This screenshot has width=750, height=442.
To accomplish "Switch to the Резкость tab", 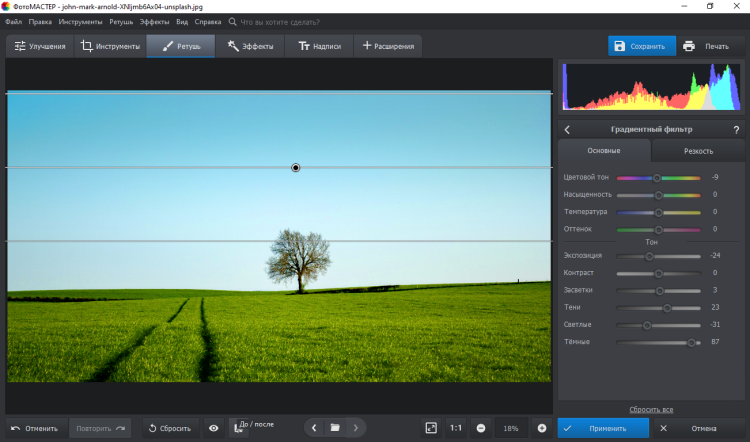I will pyautogui.click(x=698, y=151).
